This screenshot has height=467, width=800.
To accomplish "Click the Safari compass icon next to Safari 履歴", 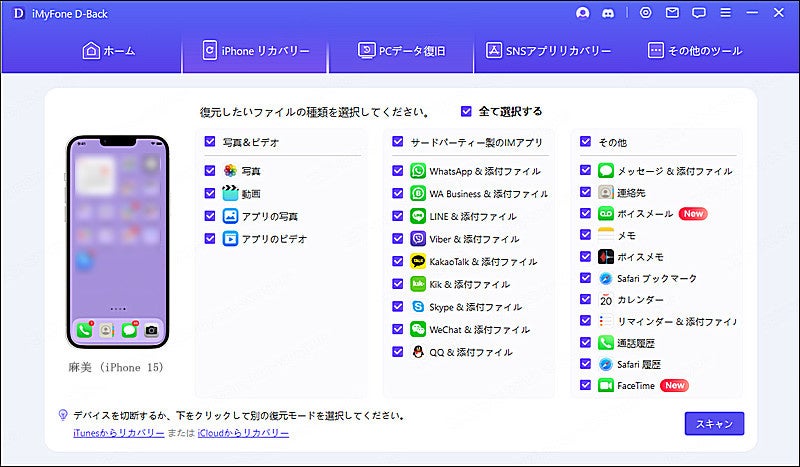I will tap(606, 364).
